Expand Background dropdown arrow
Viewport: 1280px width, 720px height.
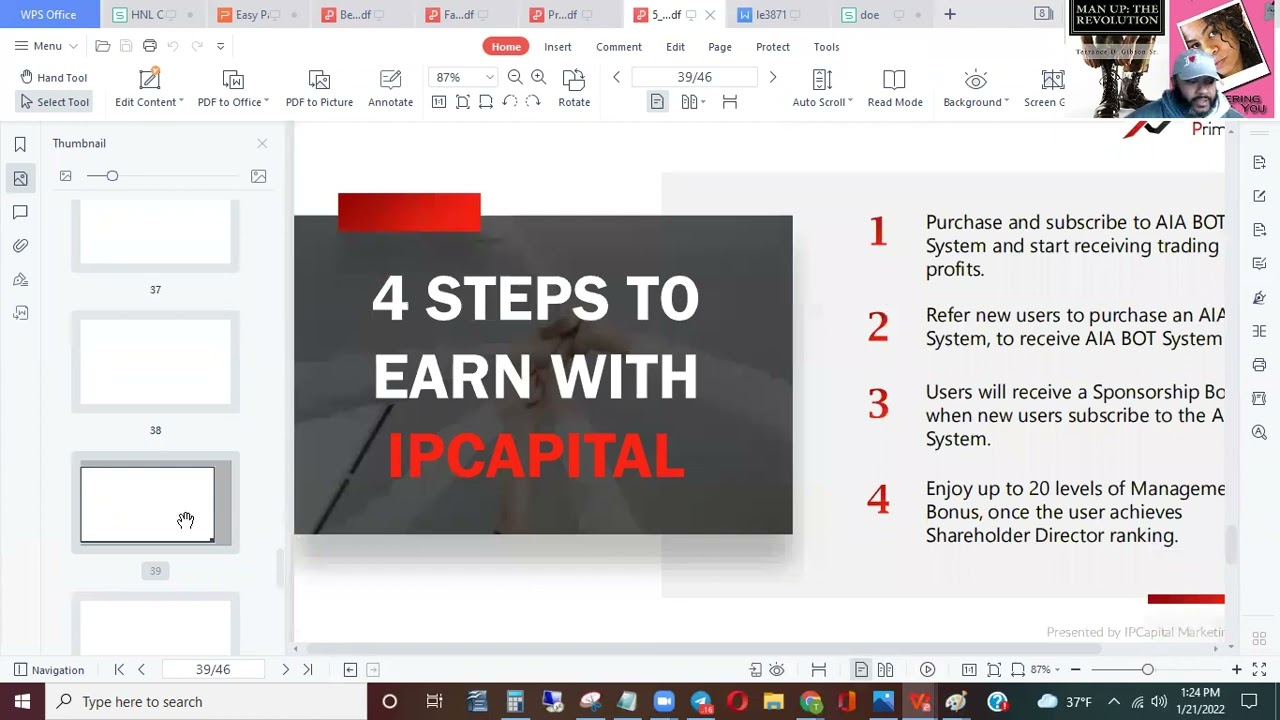tap(1006, 102)
